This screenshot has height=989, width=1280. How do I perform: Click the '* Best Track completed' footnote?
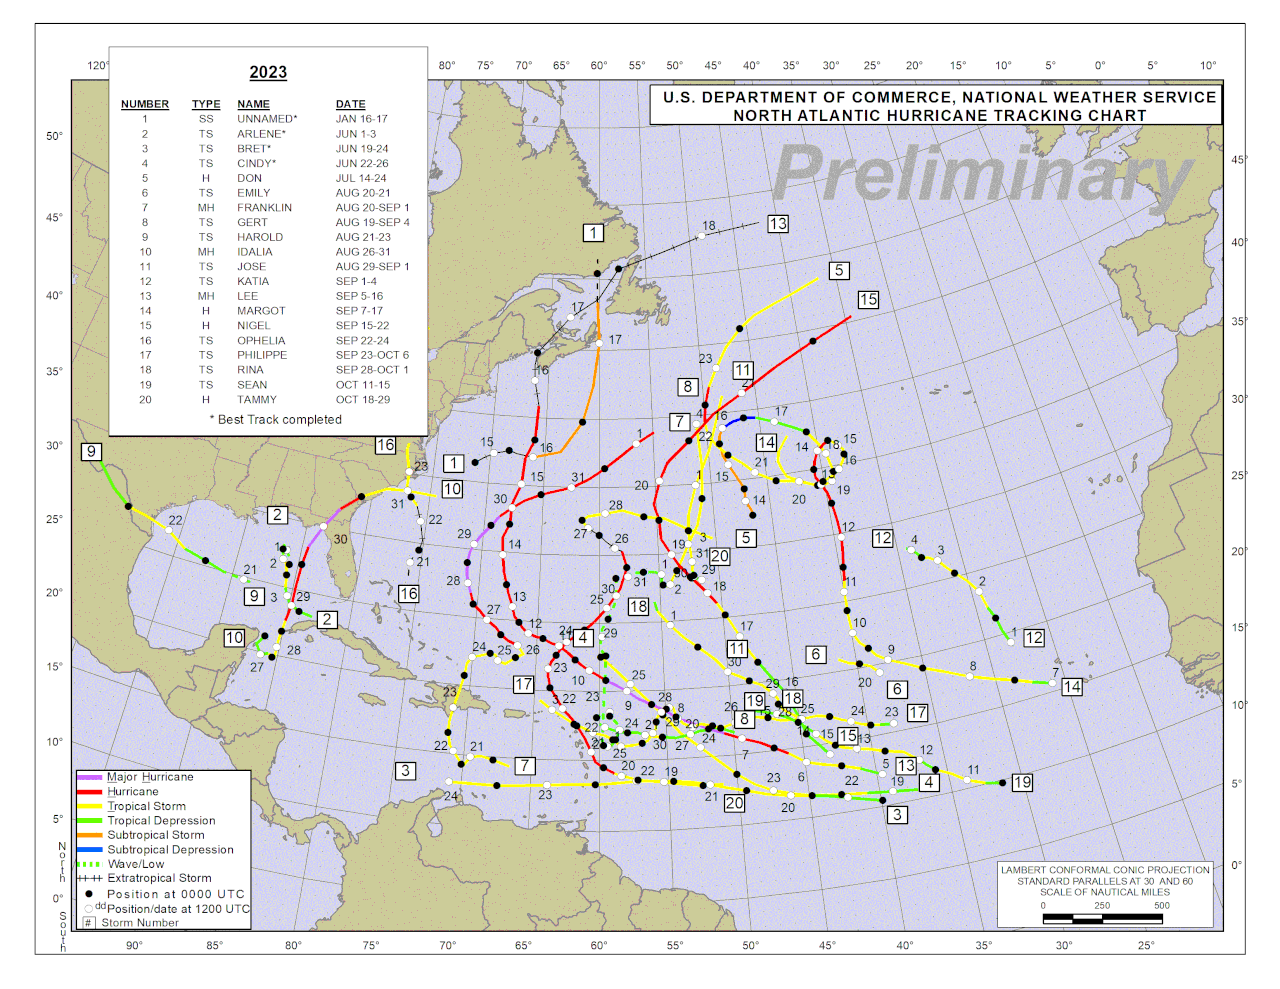point(276,420)
